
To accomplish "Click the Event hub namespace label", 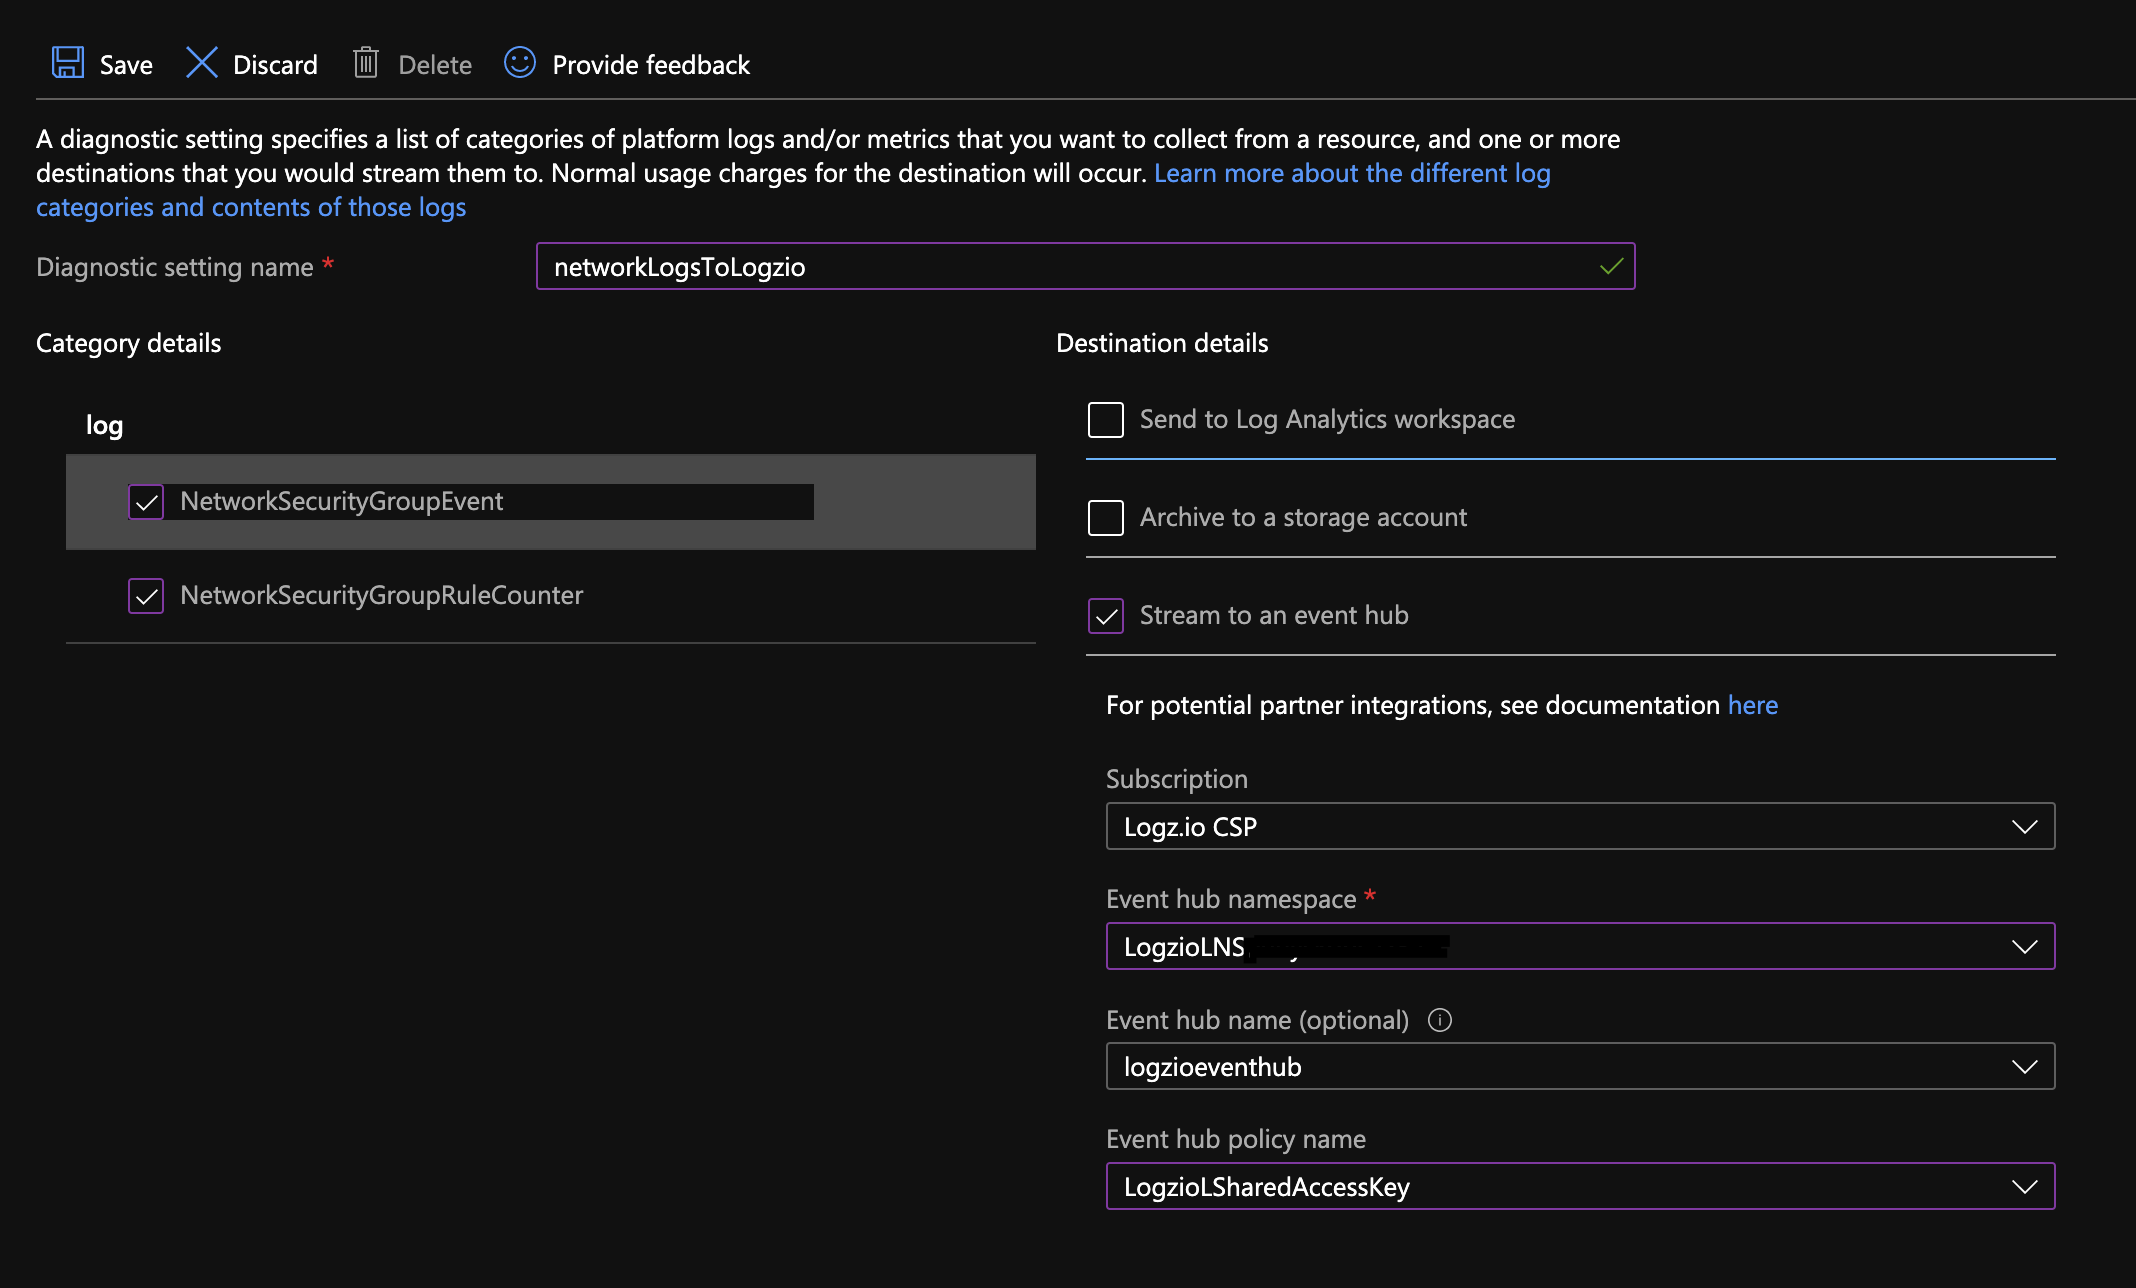I will pyautogui.click(x=1231, y=899).
